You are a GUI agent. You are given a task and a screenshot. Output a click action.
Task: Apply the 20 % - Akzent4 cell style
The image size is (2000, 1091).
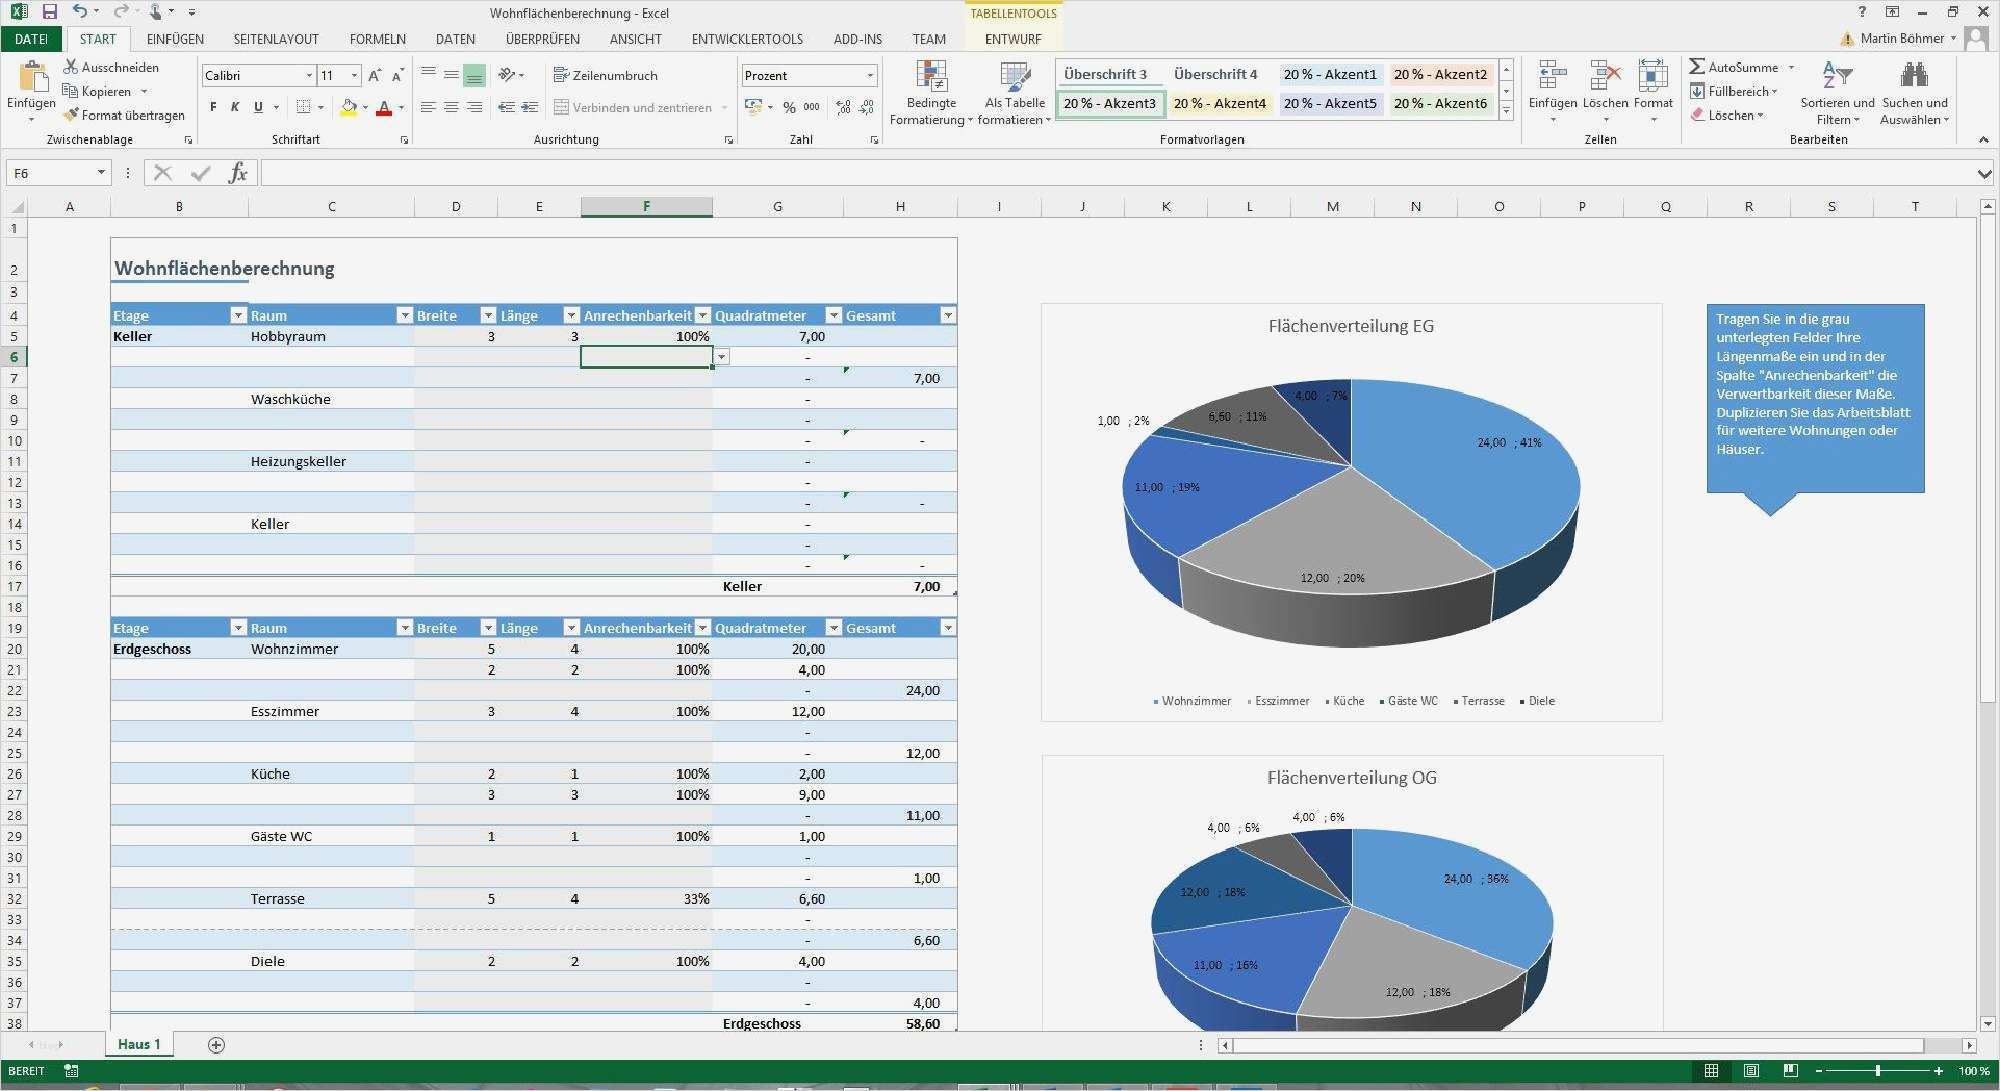(x=1219, y=103)
